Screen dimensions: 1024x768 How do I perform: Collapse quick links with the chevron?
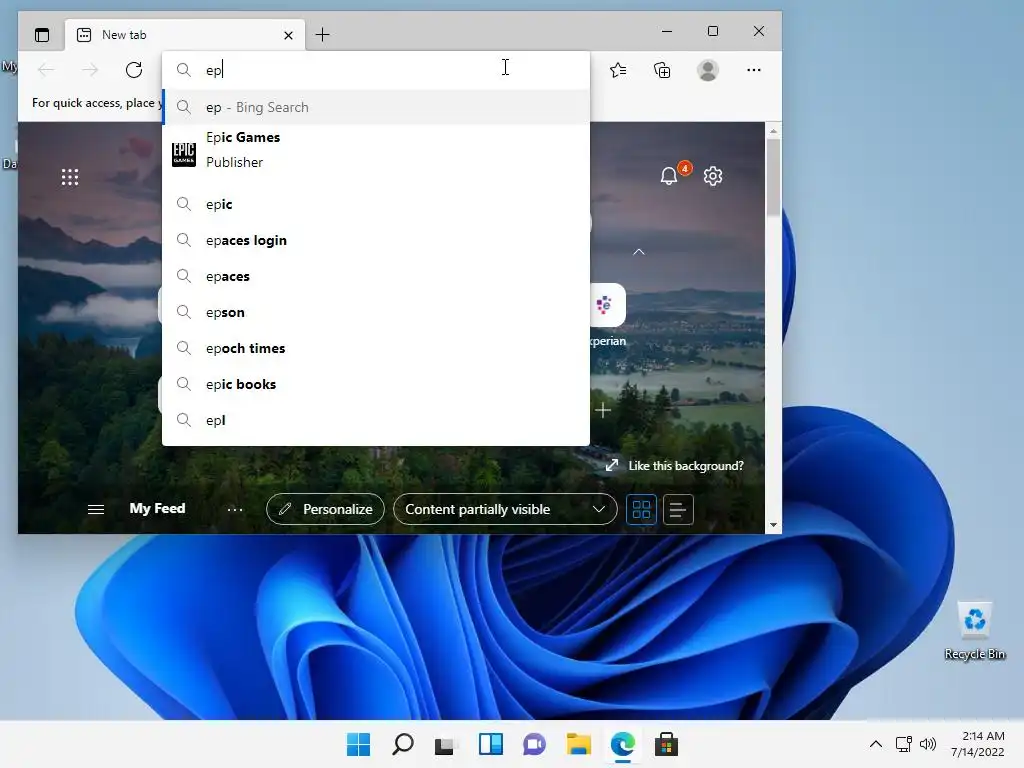pos(639,251)
